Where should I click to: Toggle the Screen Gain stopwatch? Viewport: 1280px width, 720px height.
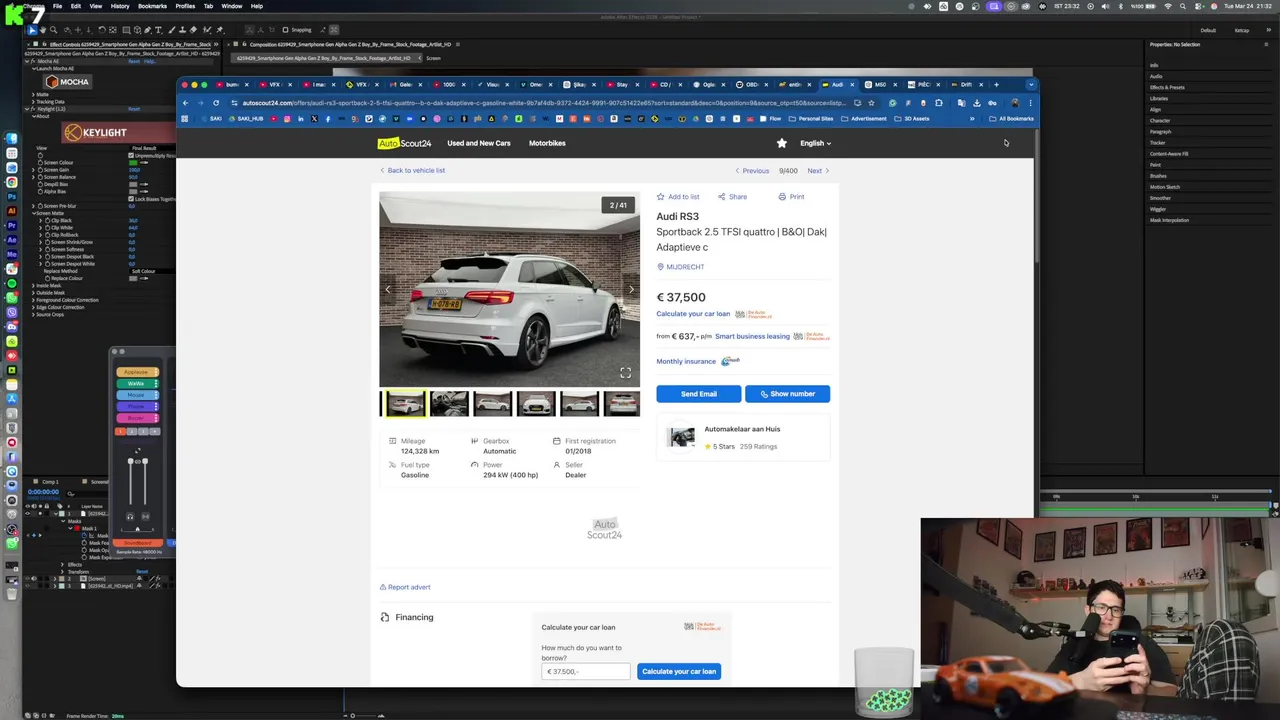point(40,170)
